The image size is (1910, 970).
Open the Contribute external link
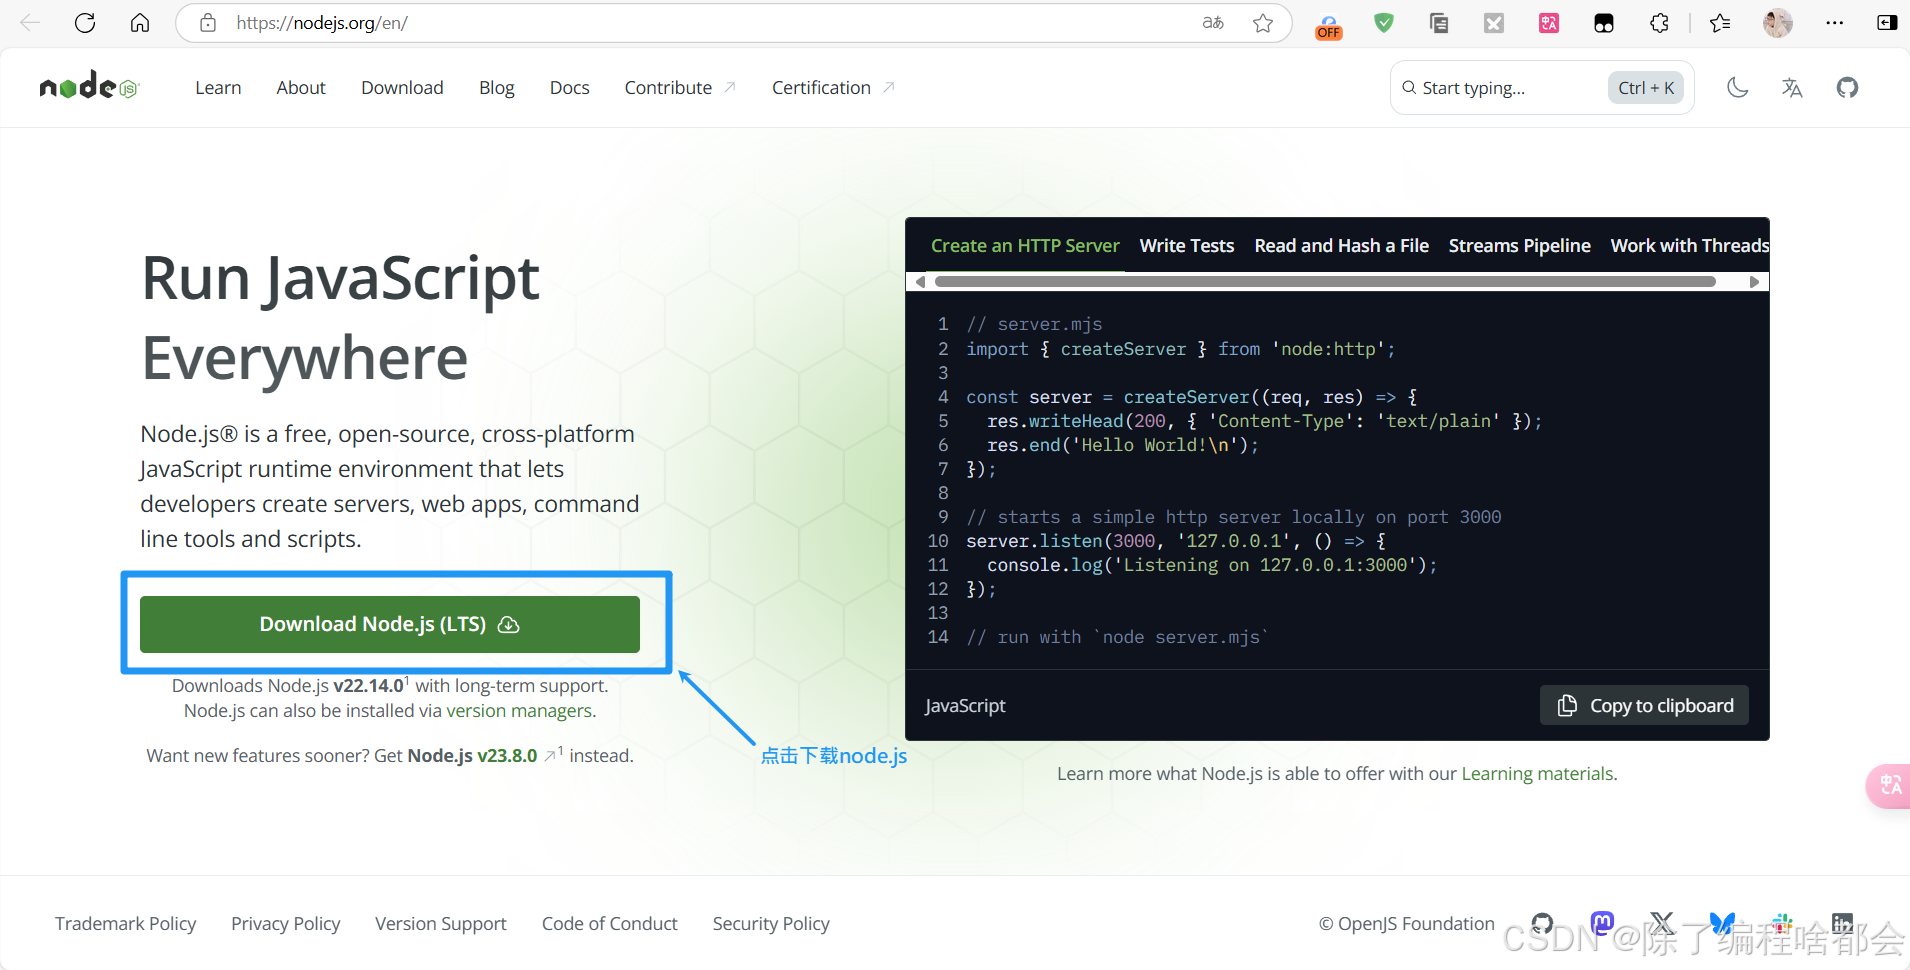(680, 88)
